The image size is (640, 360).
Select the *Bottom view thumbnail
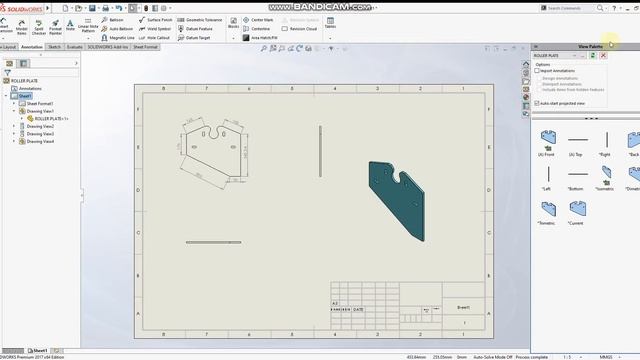[578, 174]
